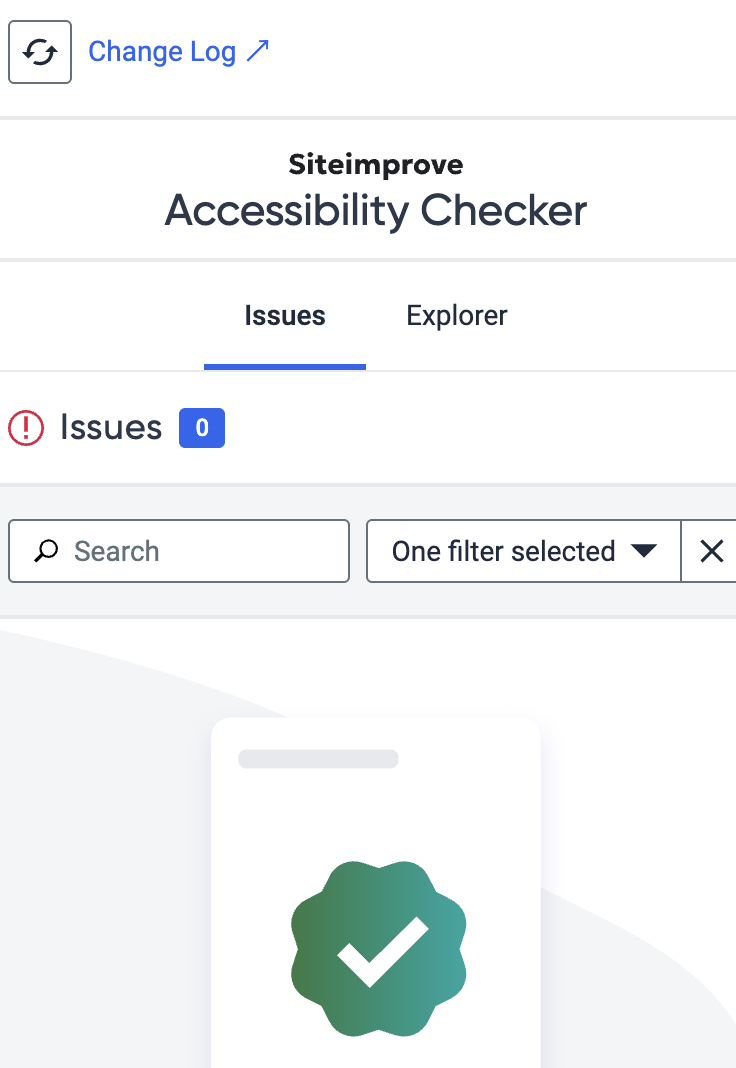The image size is (736, 1068).
Task: Switch to the Issues tab
Action: tap(285, 316)
